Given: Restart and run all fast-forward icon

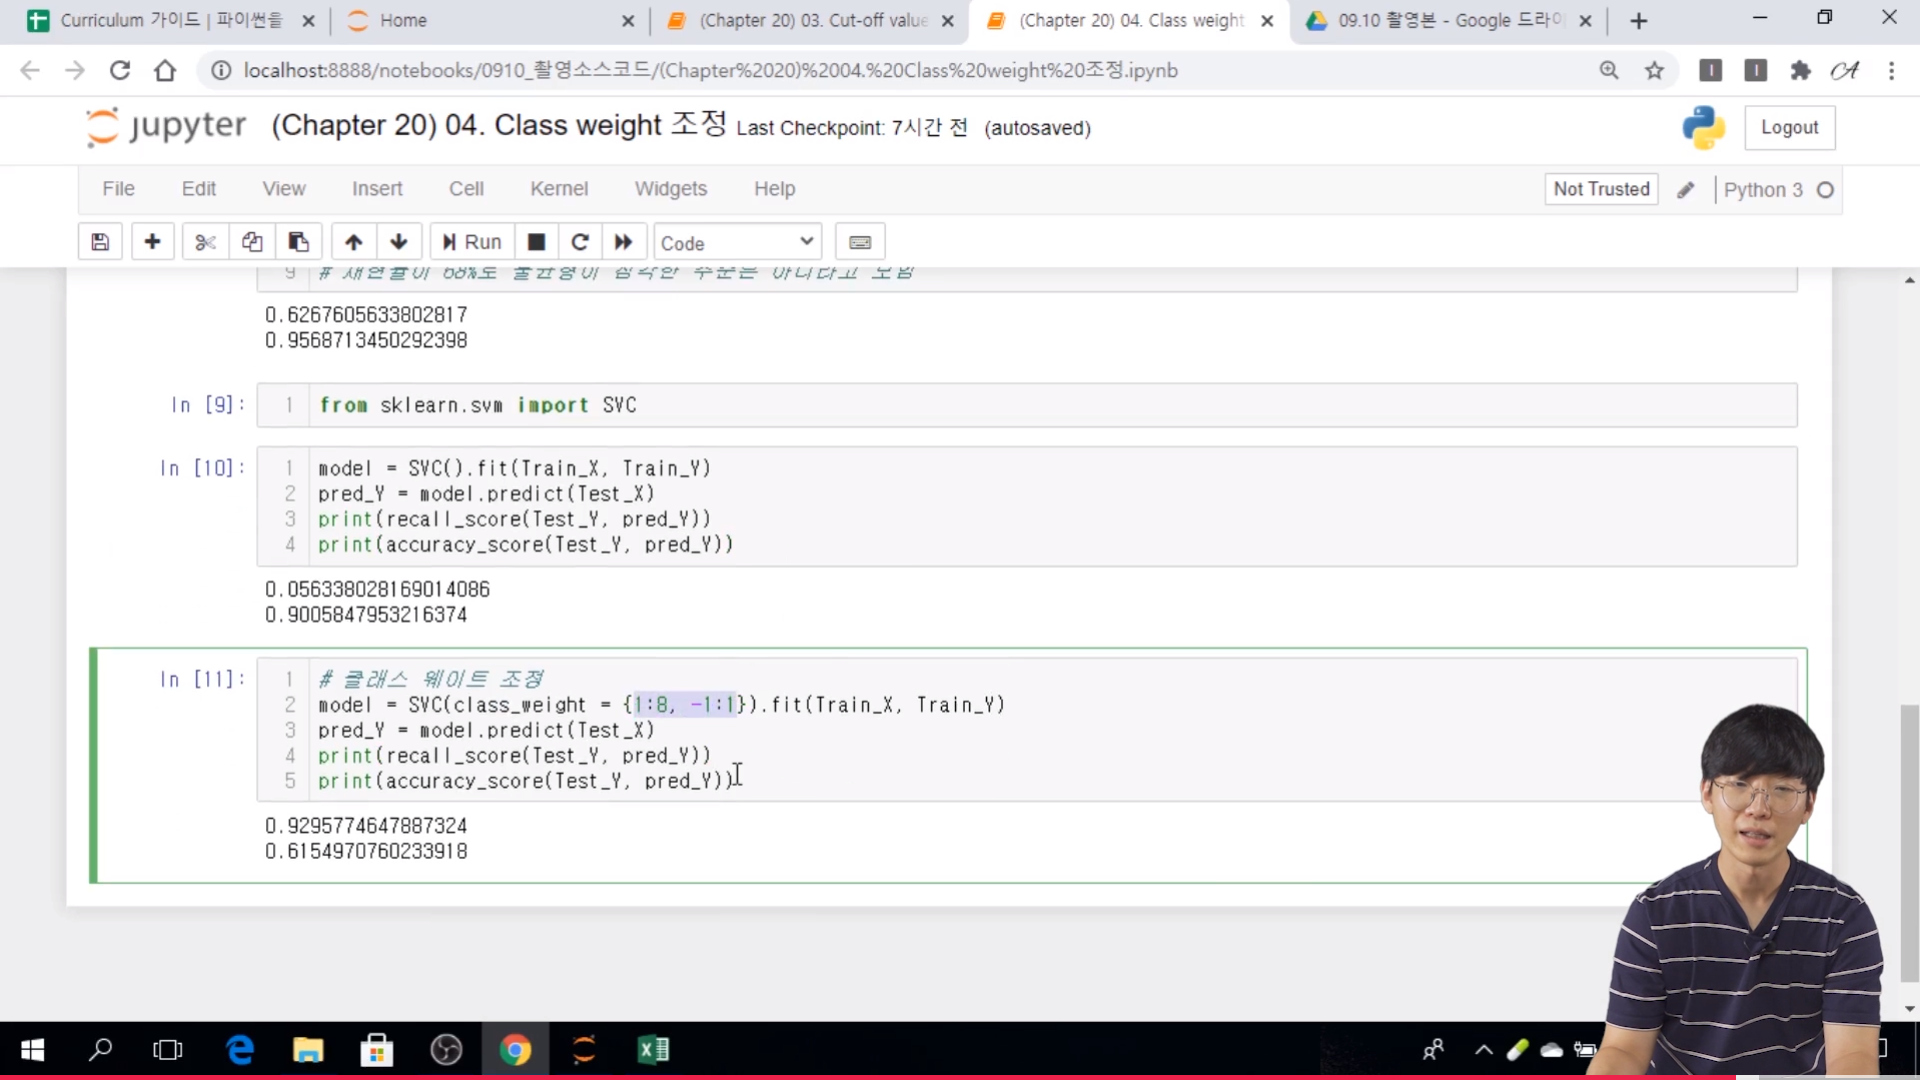Looking at the screenshot, I should point(624,242).
